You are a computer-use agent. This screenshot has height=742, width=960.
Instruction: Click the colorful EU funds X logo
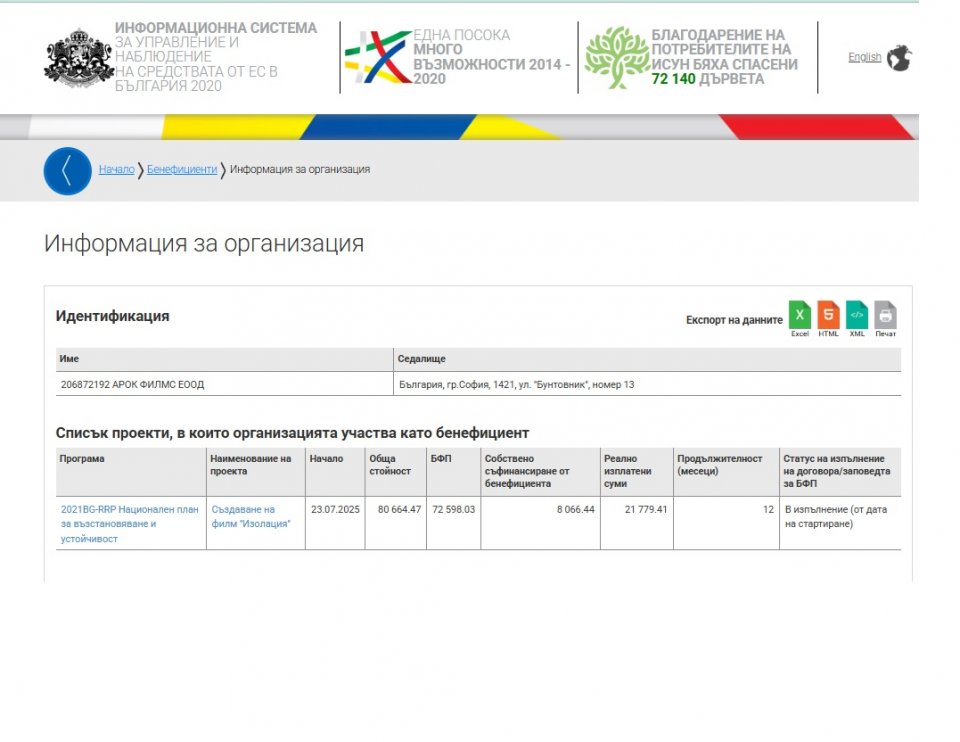click(377, 57)
